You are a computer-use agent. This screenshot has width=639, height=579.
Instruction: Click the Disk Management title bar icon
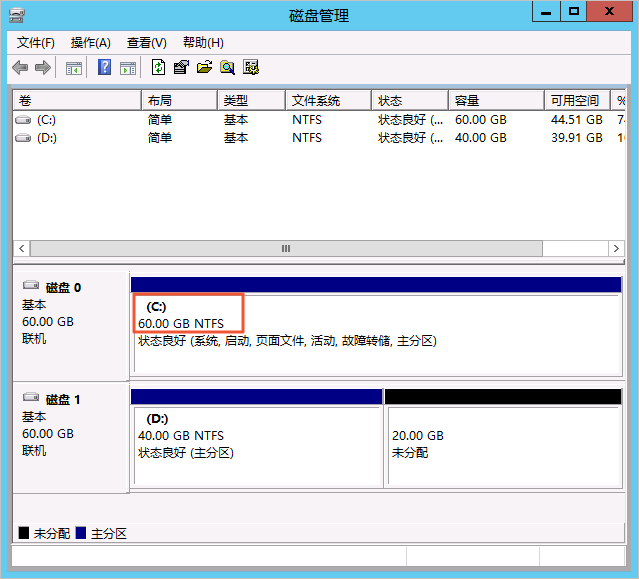[x=17, y=15]
